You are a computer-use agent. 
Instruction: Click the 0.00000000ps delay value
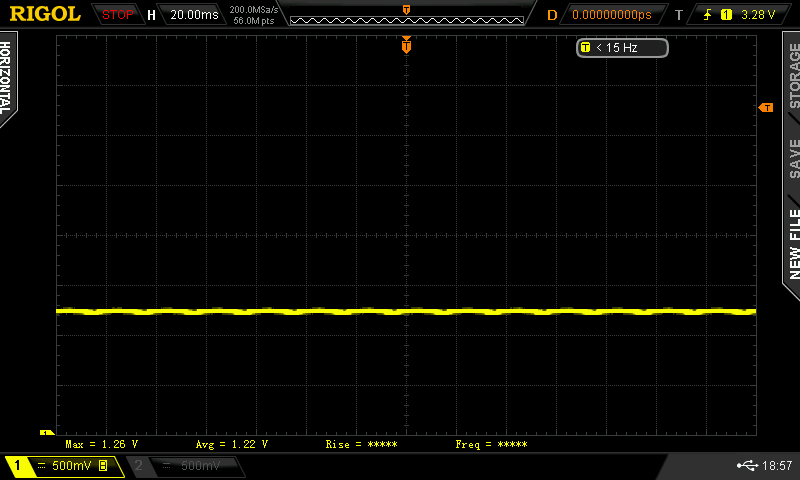pos(612,15)
